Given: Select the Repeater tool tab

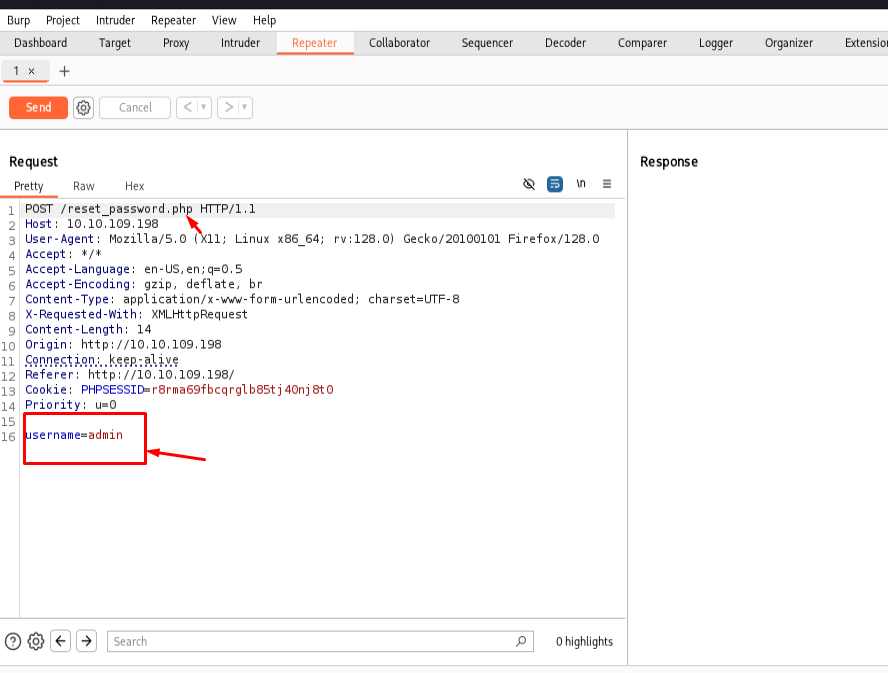Looking at the screenshot, I should click(315, 43).
